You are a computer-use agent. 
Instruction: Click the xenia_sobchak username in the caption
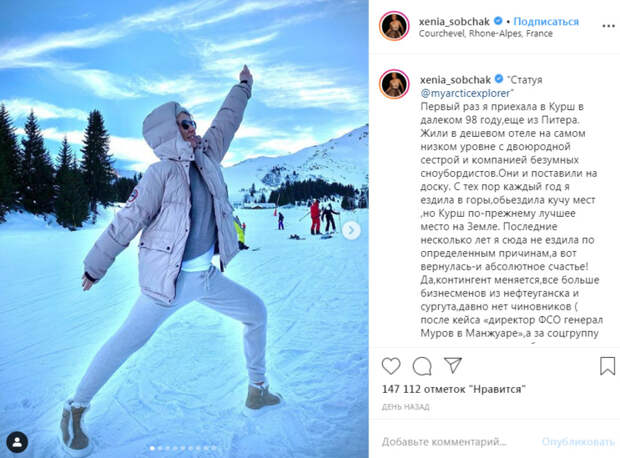(455, 80)
